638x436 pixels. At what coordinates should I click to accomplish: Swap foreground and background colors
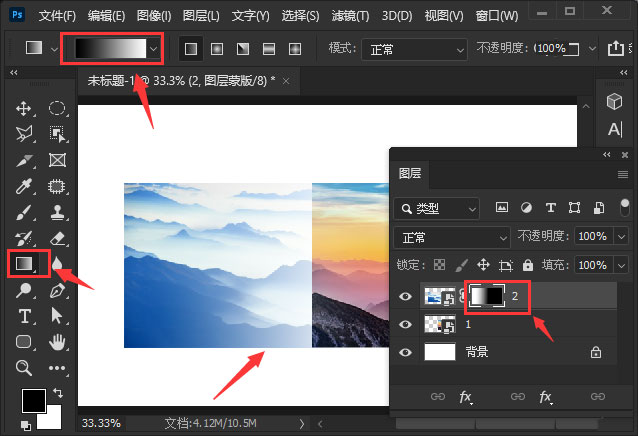pos(58,393)
